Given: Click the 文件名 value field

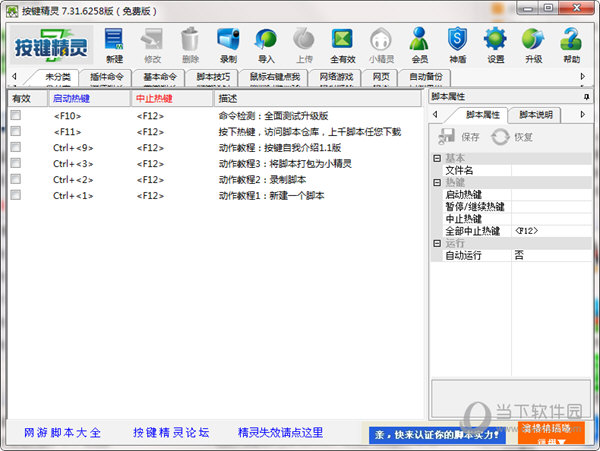Looking at the screenshot, I should [x=551, y=170].
